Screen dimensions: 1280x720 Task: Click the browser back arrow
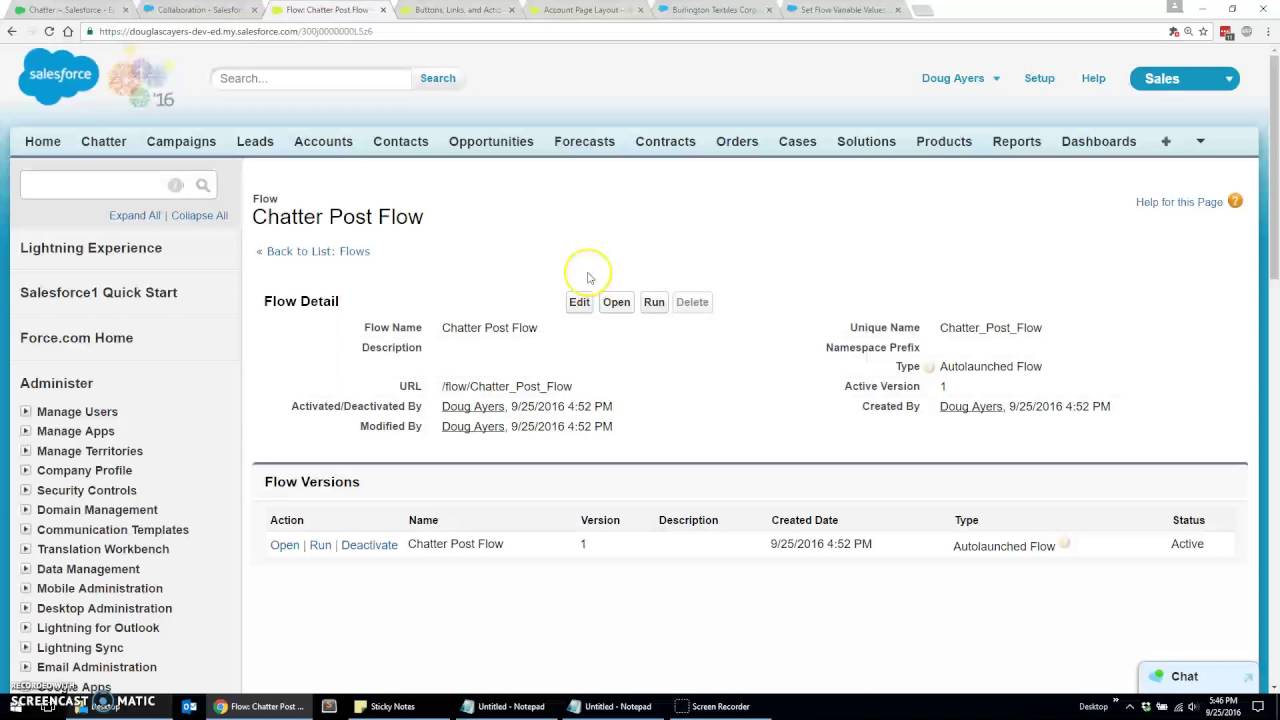pos(12,31)
